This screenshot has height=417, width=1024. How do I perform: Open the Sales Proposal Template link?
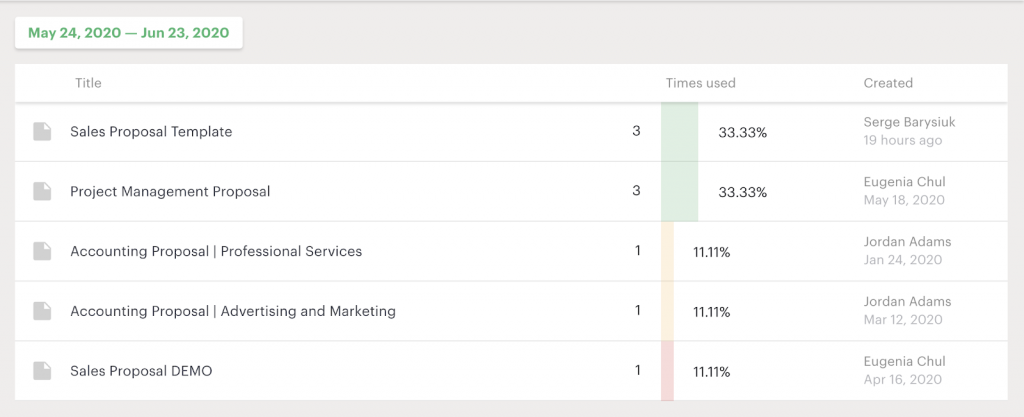[151, 132]
